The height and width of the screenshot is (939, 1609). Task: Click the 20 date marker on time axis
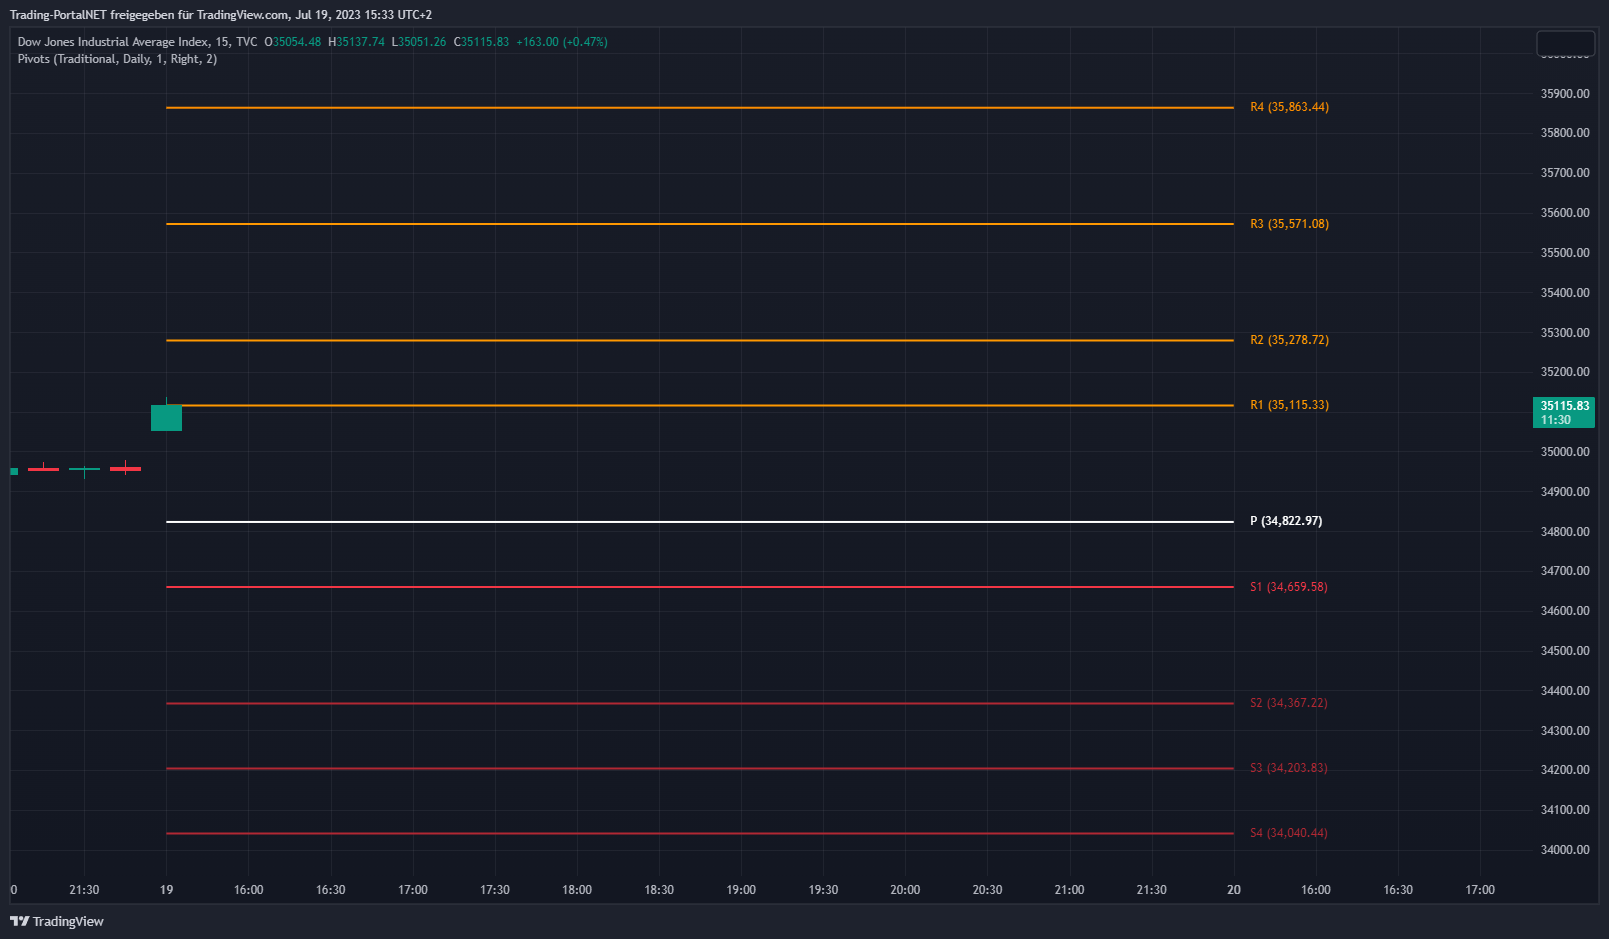tap(1234, 890)
